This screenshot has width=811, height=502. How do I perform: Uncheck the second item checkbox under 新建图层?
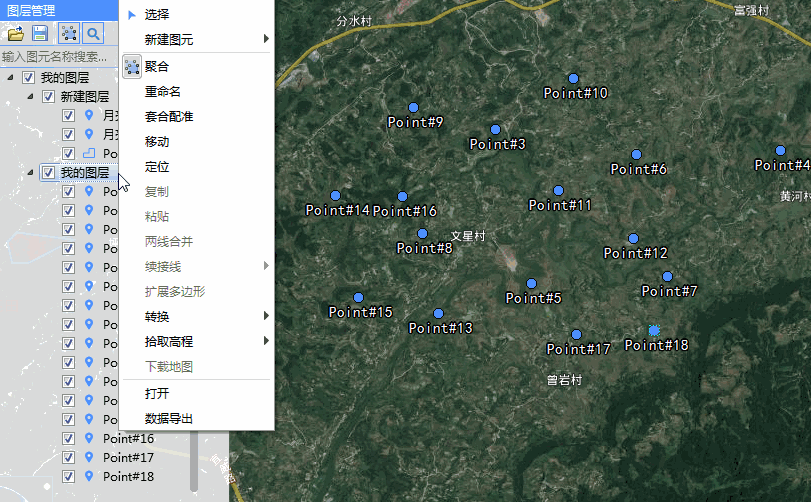click(68, 134)
